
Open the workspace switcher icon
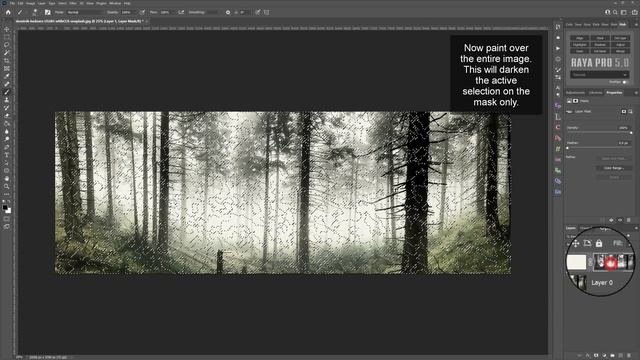click(624, 12)
